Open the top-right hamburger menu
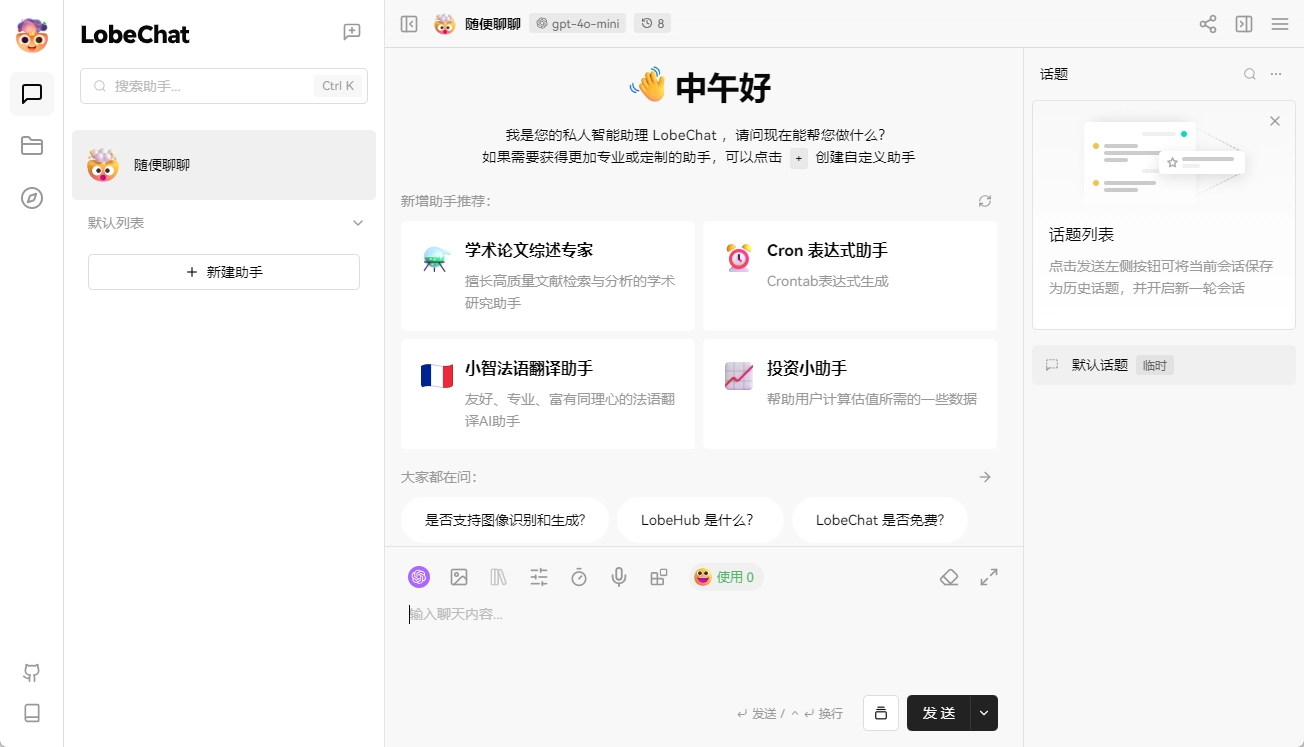The image size is (1304, 747). tap(1279, 23)
